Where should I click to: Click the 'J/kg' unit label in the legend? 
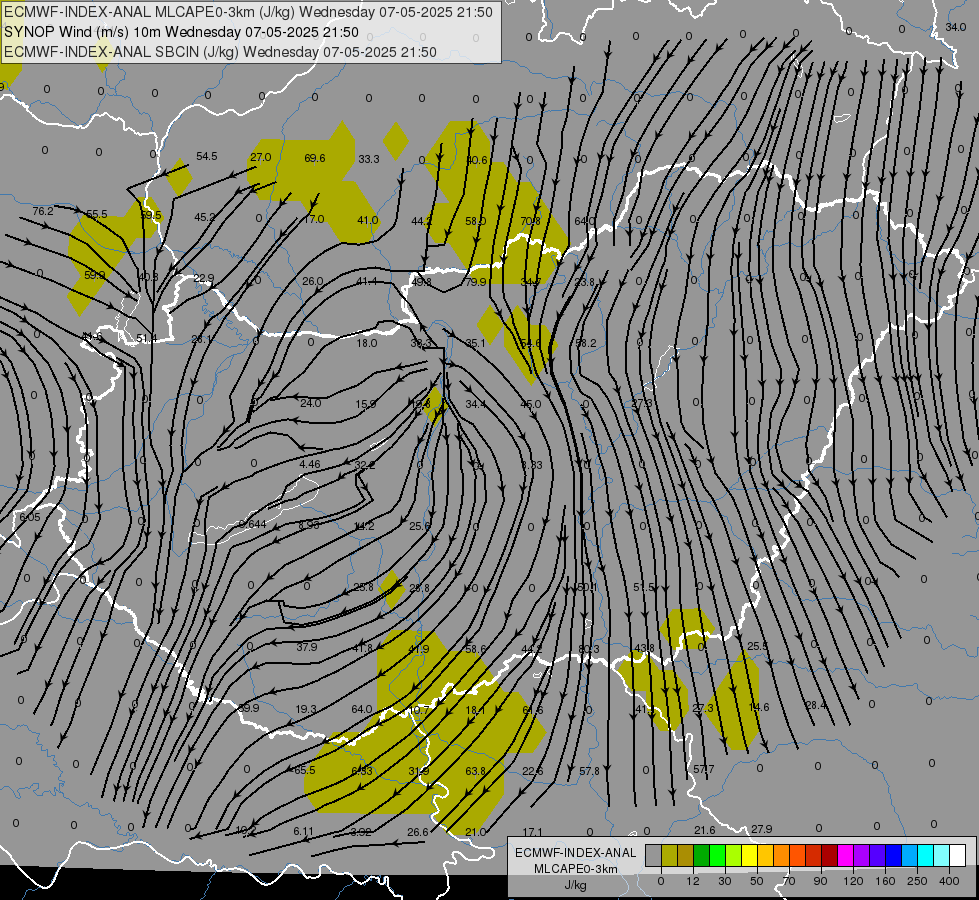click(576, 885)
